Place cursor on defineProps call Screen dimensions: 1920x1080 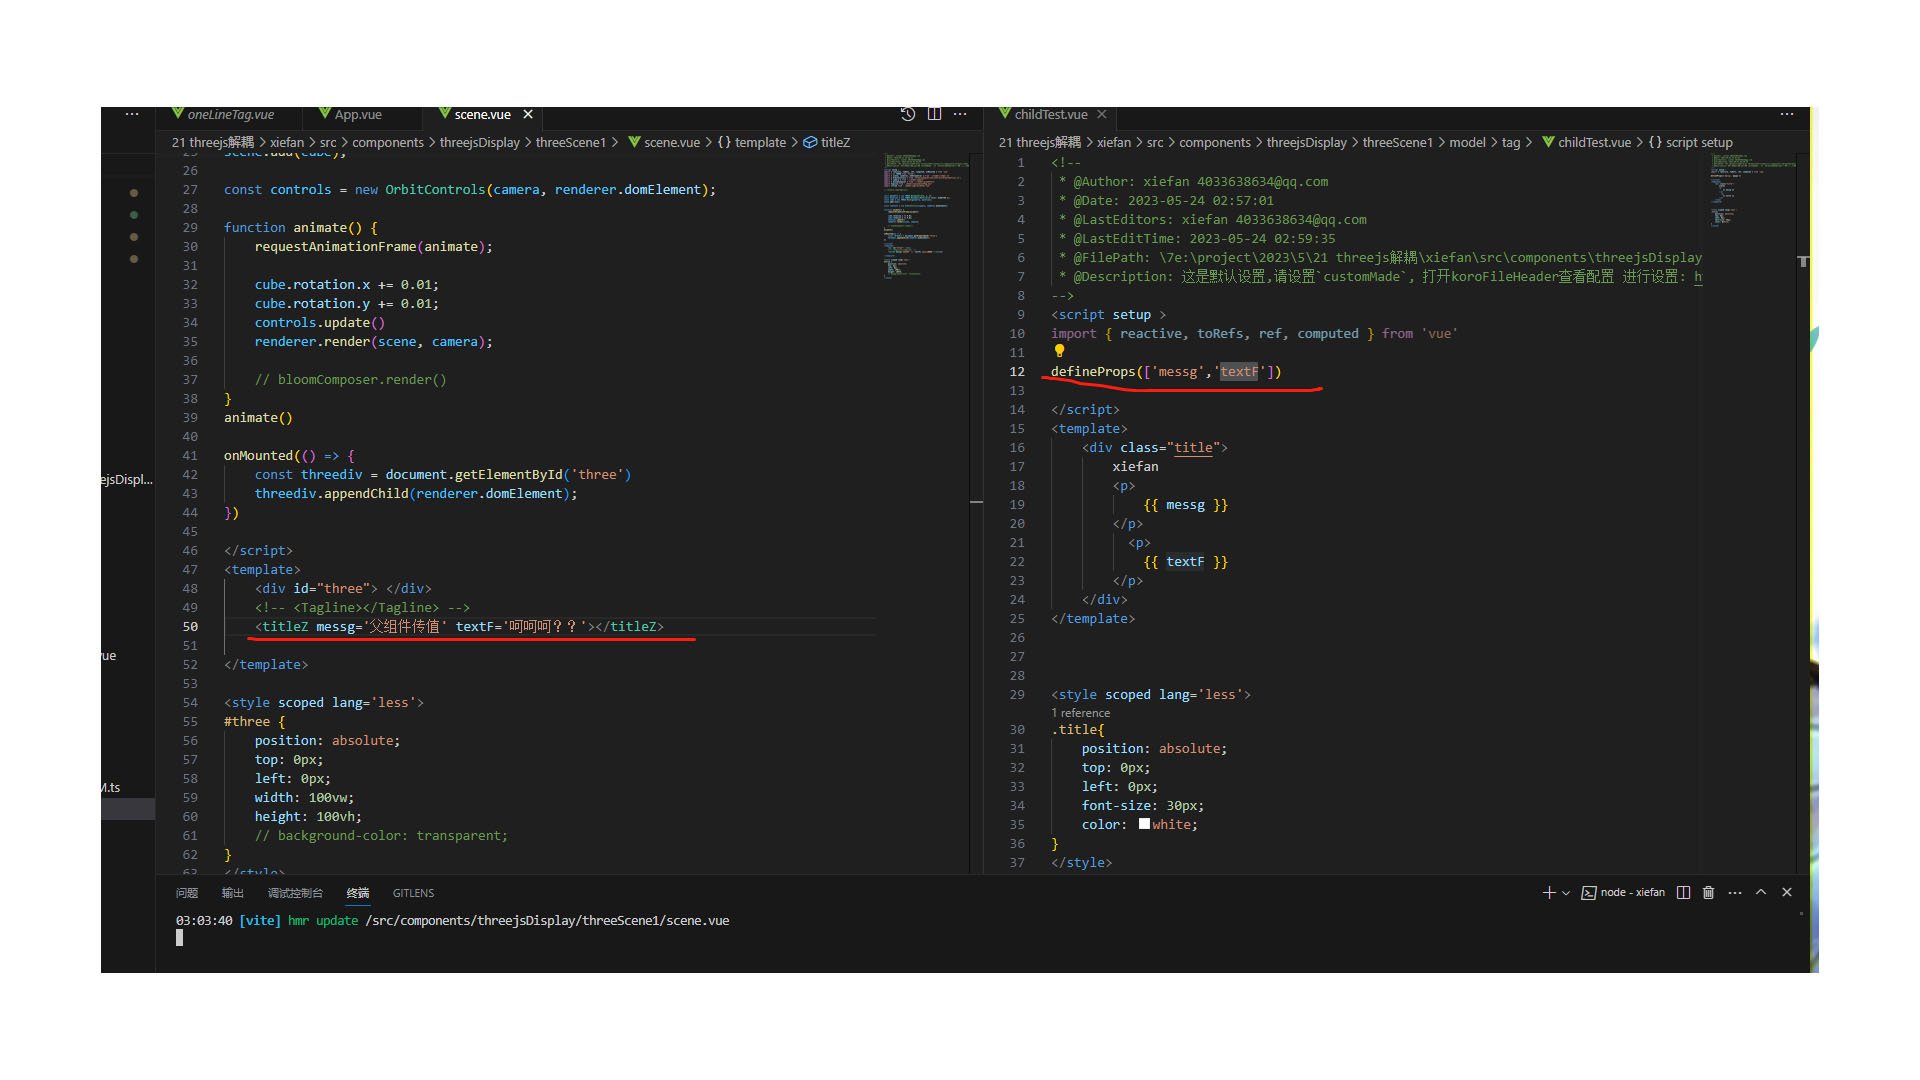coord(1166,371)
